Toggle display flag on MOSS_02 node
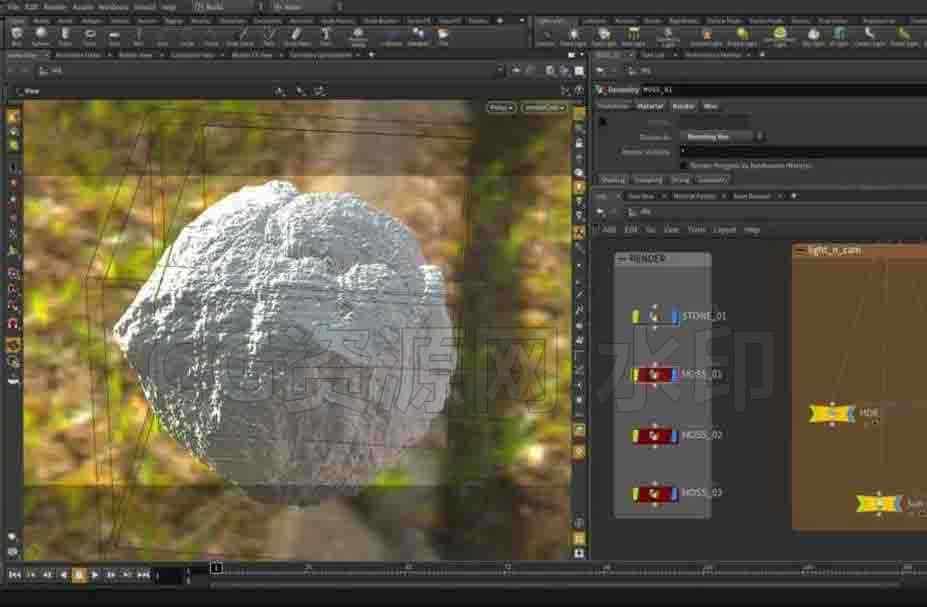The width and height of the screenshot is (927, 607). (675, 436)
